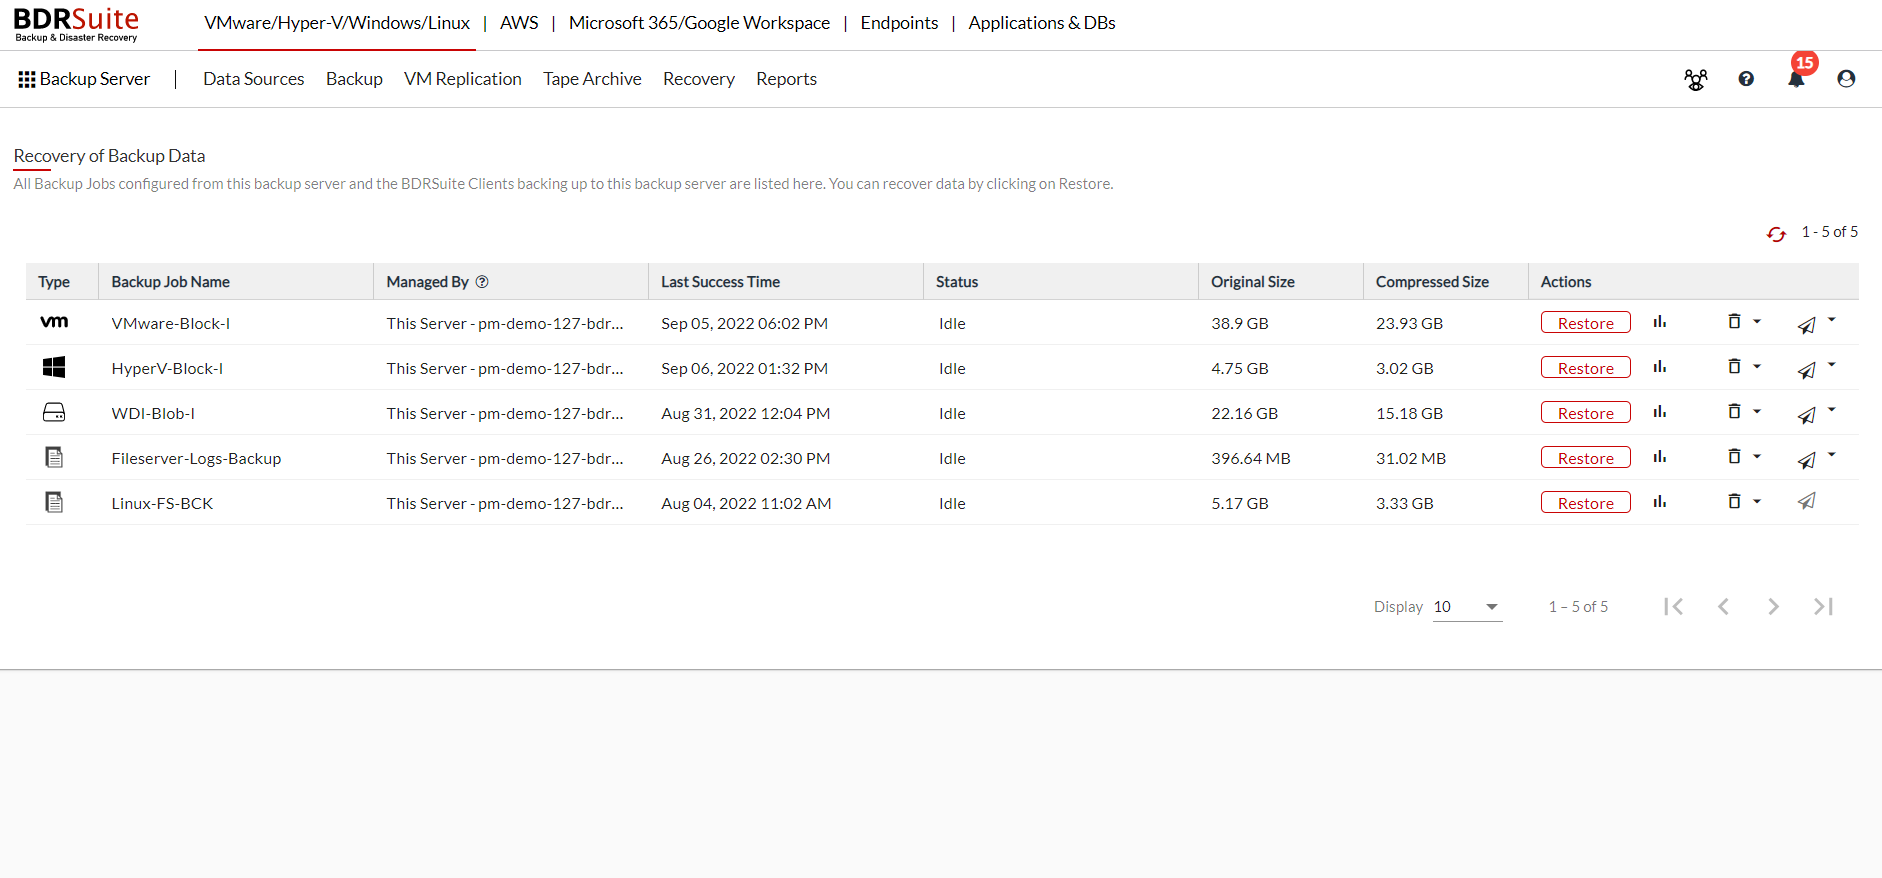Expand paper plane dropdown arrow for HyperV-Block-I

tap(1832, 365)
